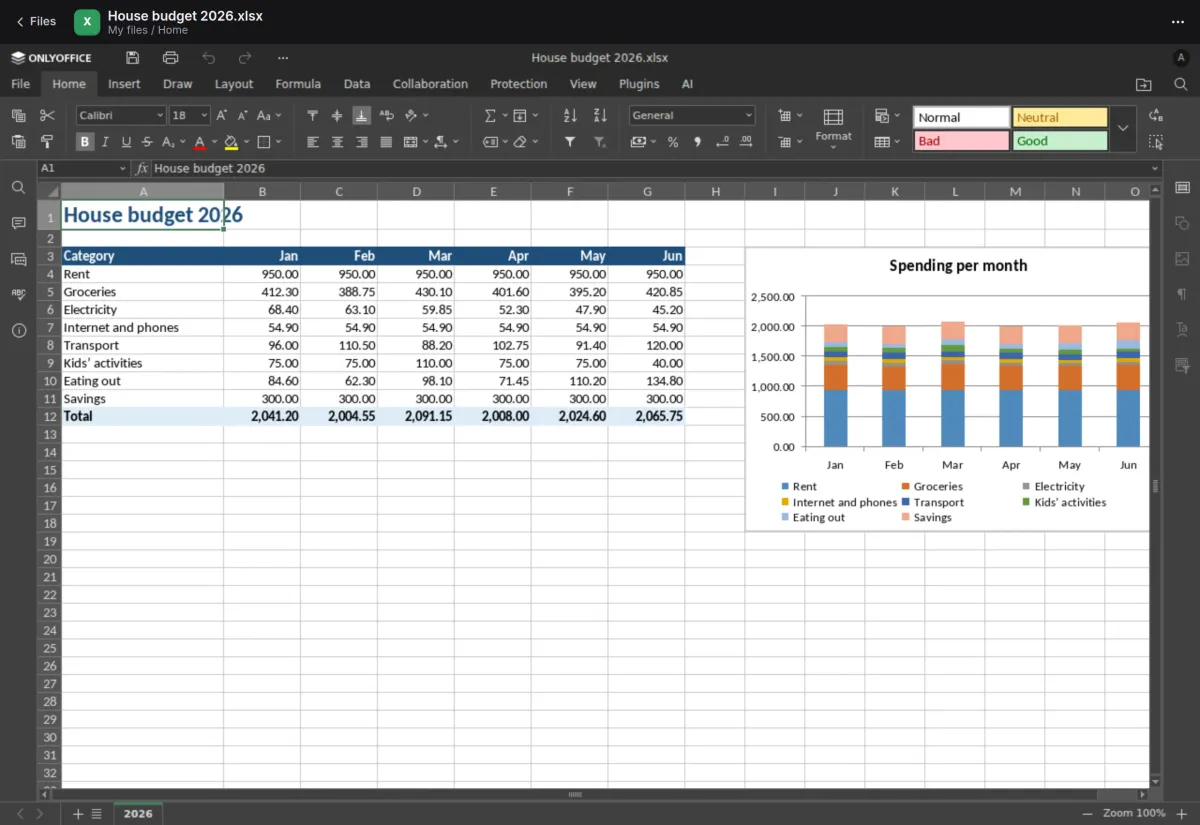Click the Percent style icon
The image size is (1200, 825).
(x=672, y=142)
